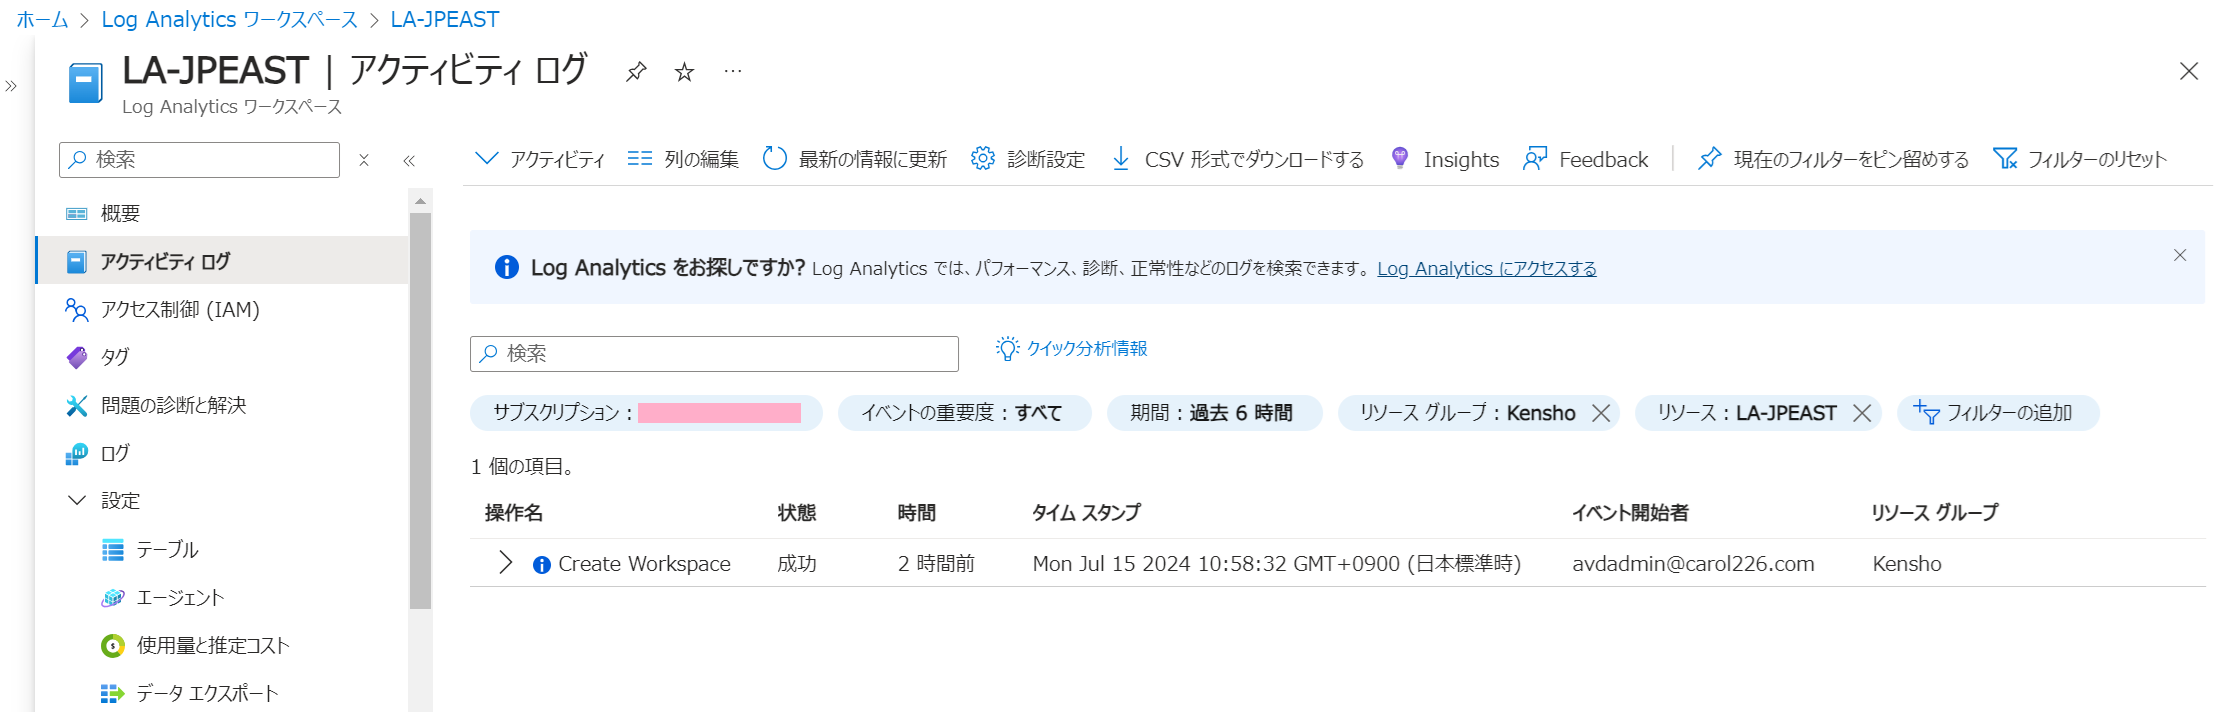Click the sidebar 検索 field
The width and height of the screenshot is (2227, 712).
(199, 160)
